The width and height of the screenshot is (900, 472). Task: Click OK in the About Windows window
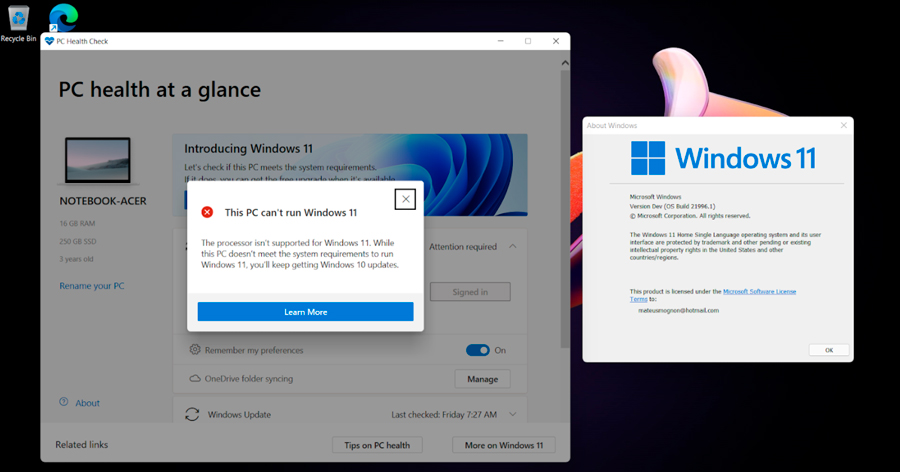(x=829, y=350)
